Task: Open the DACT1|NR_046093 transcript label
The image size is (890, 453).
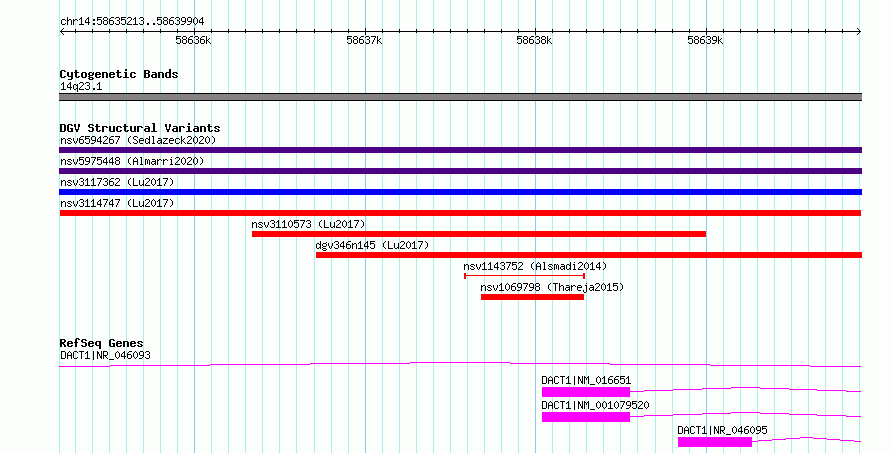Action: [106, 355]
